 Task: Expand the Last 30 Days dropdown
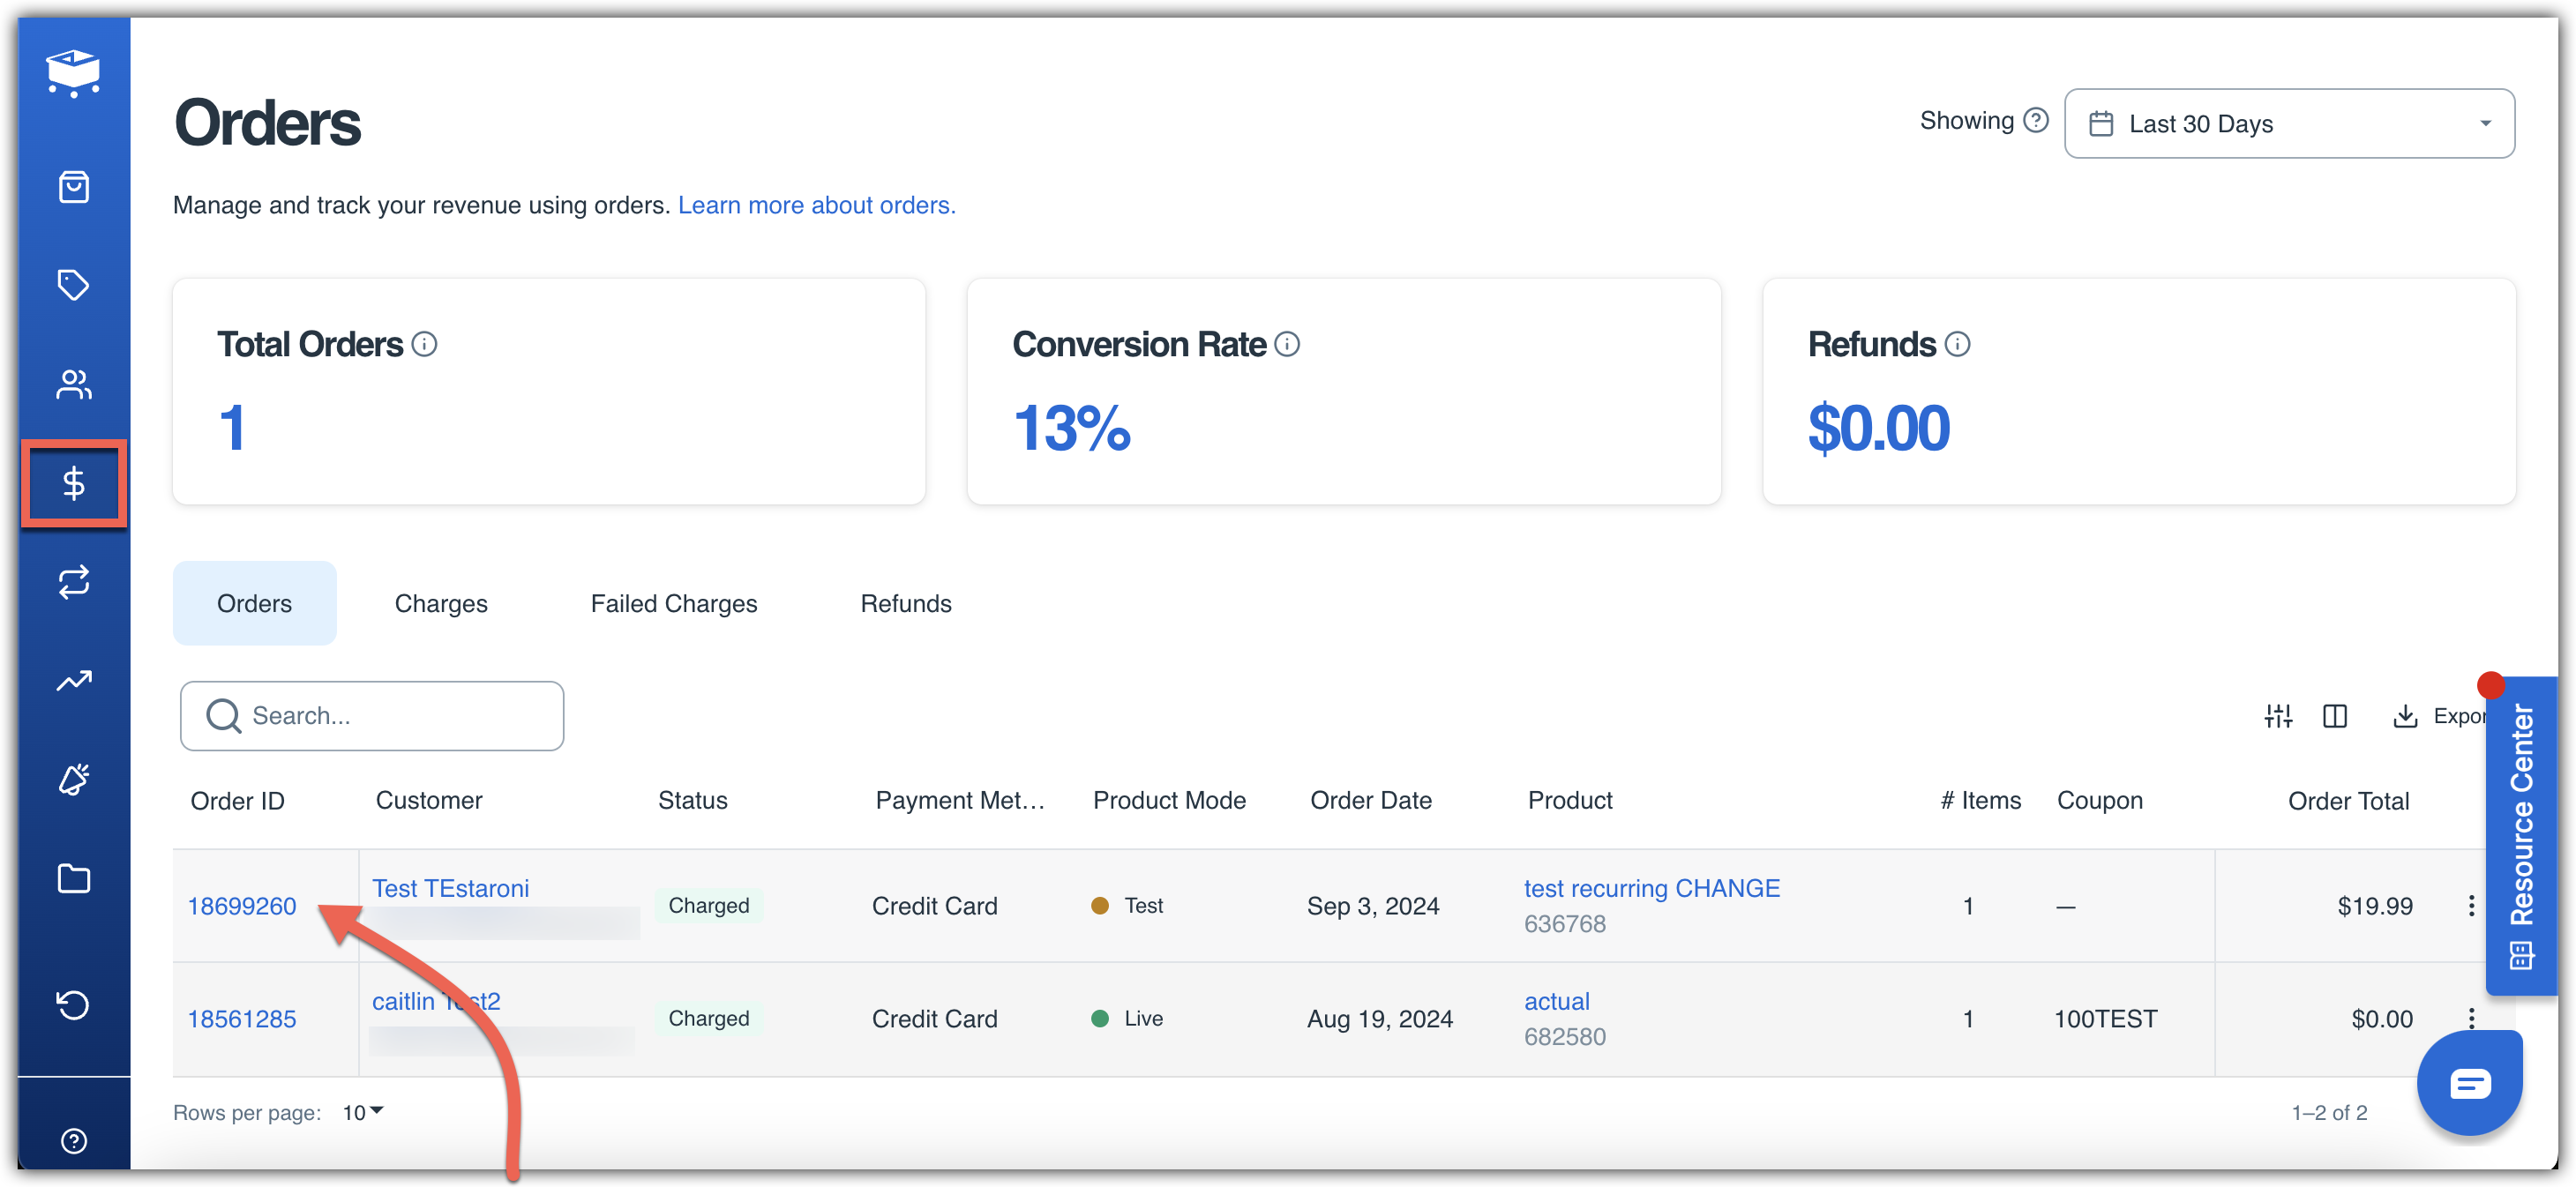pos(2288,123)
